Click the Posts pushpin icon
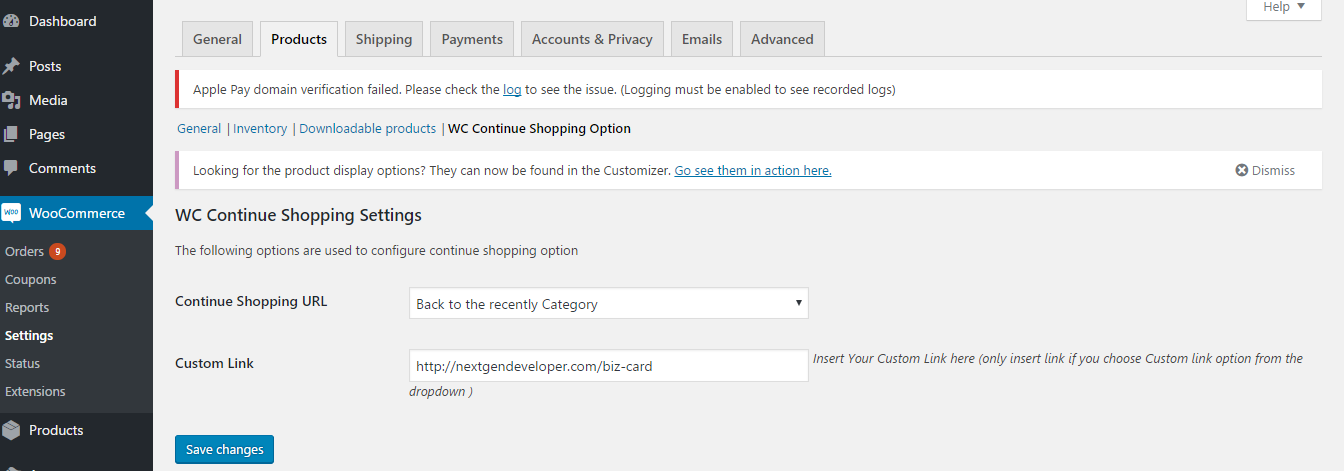1344x471 pixels. click(11, 66)
